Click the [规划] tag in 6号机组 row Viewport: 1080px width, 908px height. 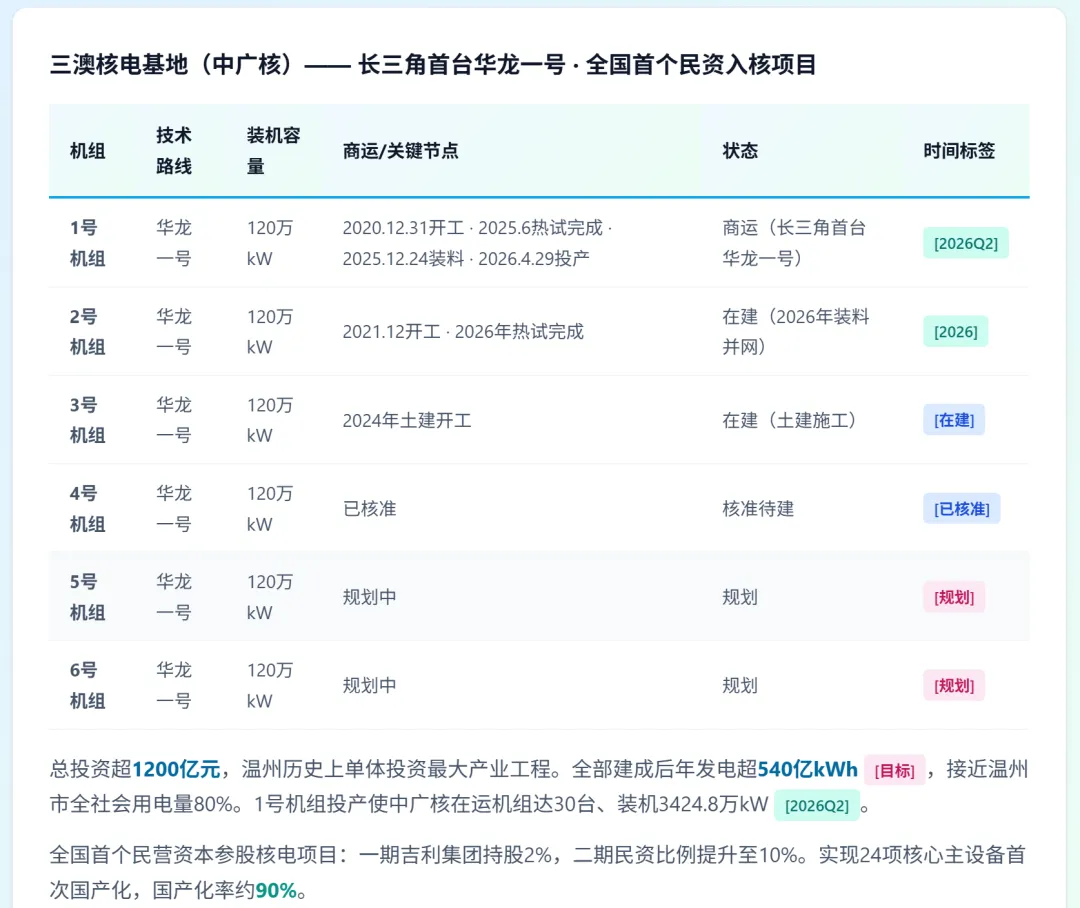[954, 685]
